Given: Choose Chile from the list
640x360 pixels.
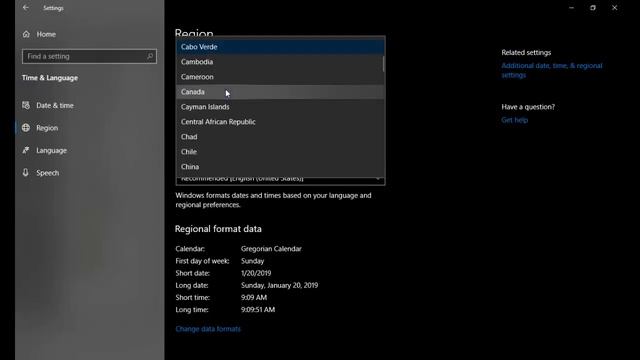Looking at the screenshot, I should coord(280,152).
